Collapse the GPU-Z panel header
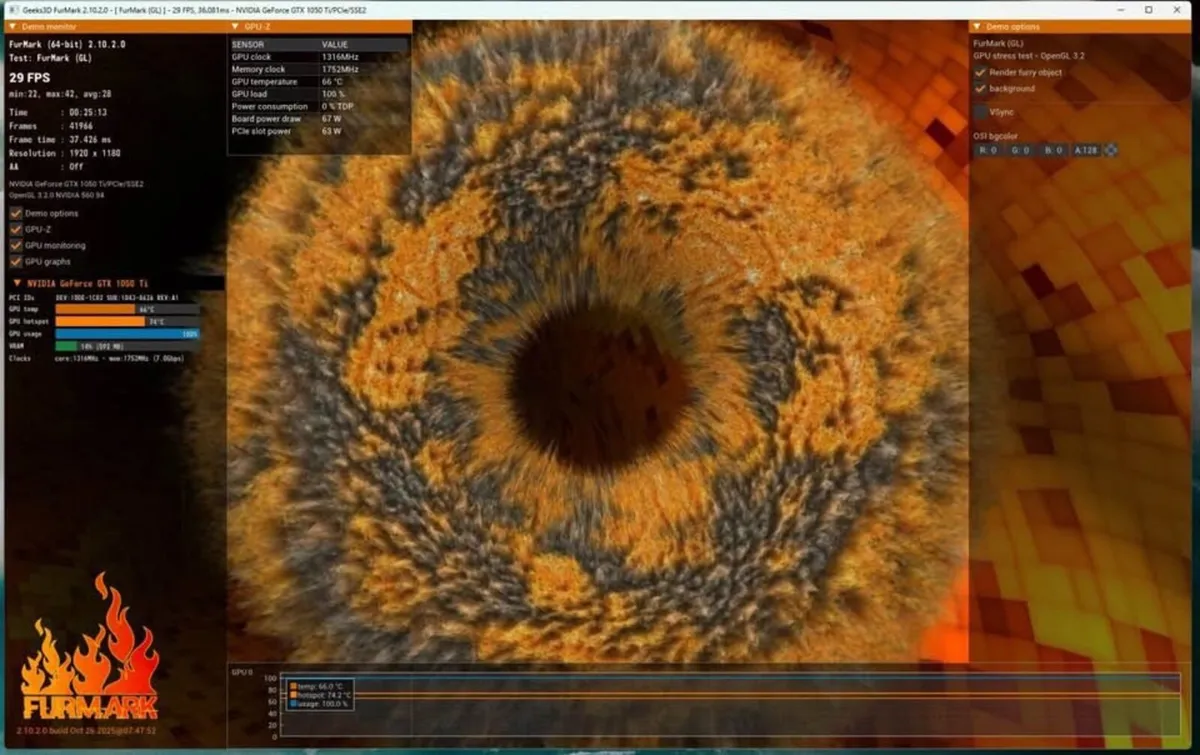Viewport: 1200px width, 755px height. pos(234,27)
